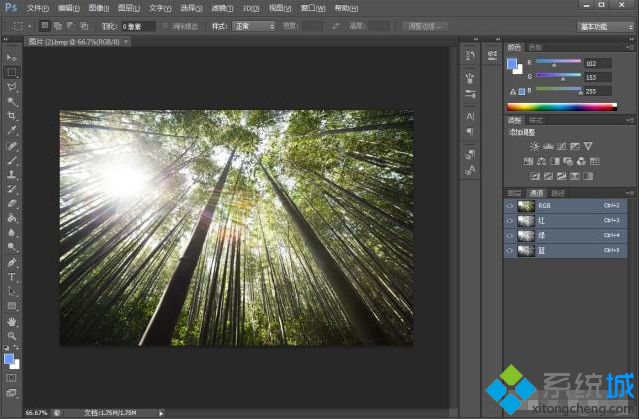Add a Channel Mixer adjustment
639x419 pixels.
581,161
